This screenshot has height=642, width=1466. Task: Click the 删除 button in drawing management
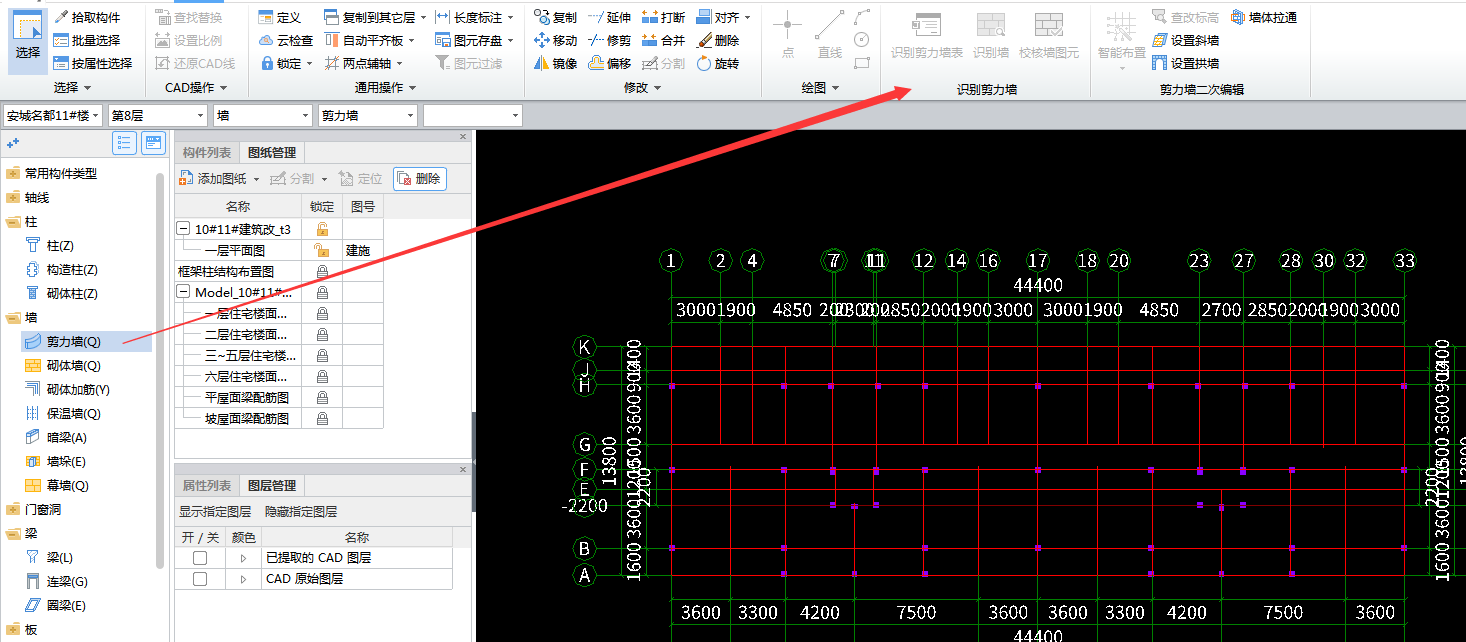point(419,179)
